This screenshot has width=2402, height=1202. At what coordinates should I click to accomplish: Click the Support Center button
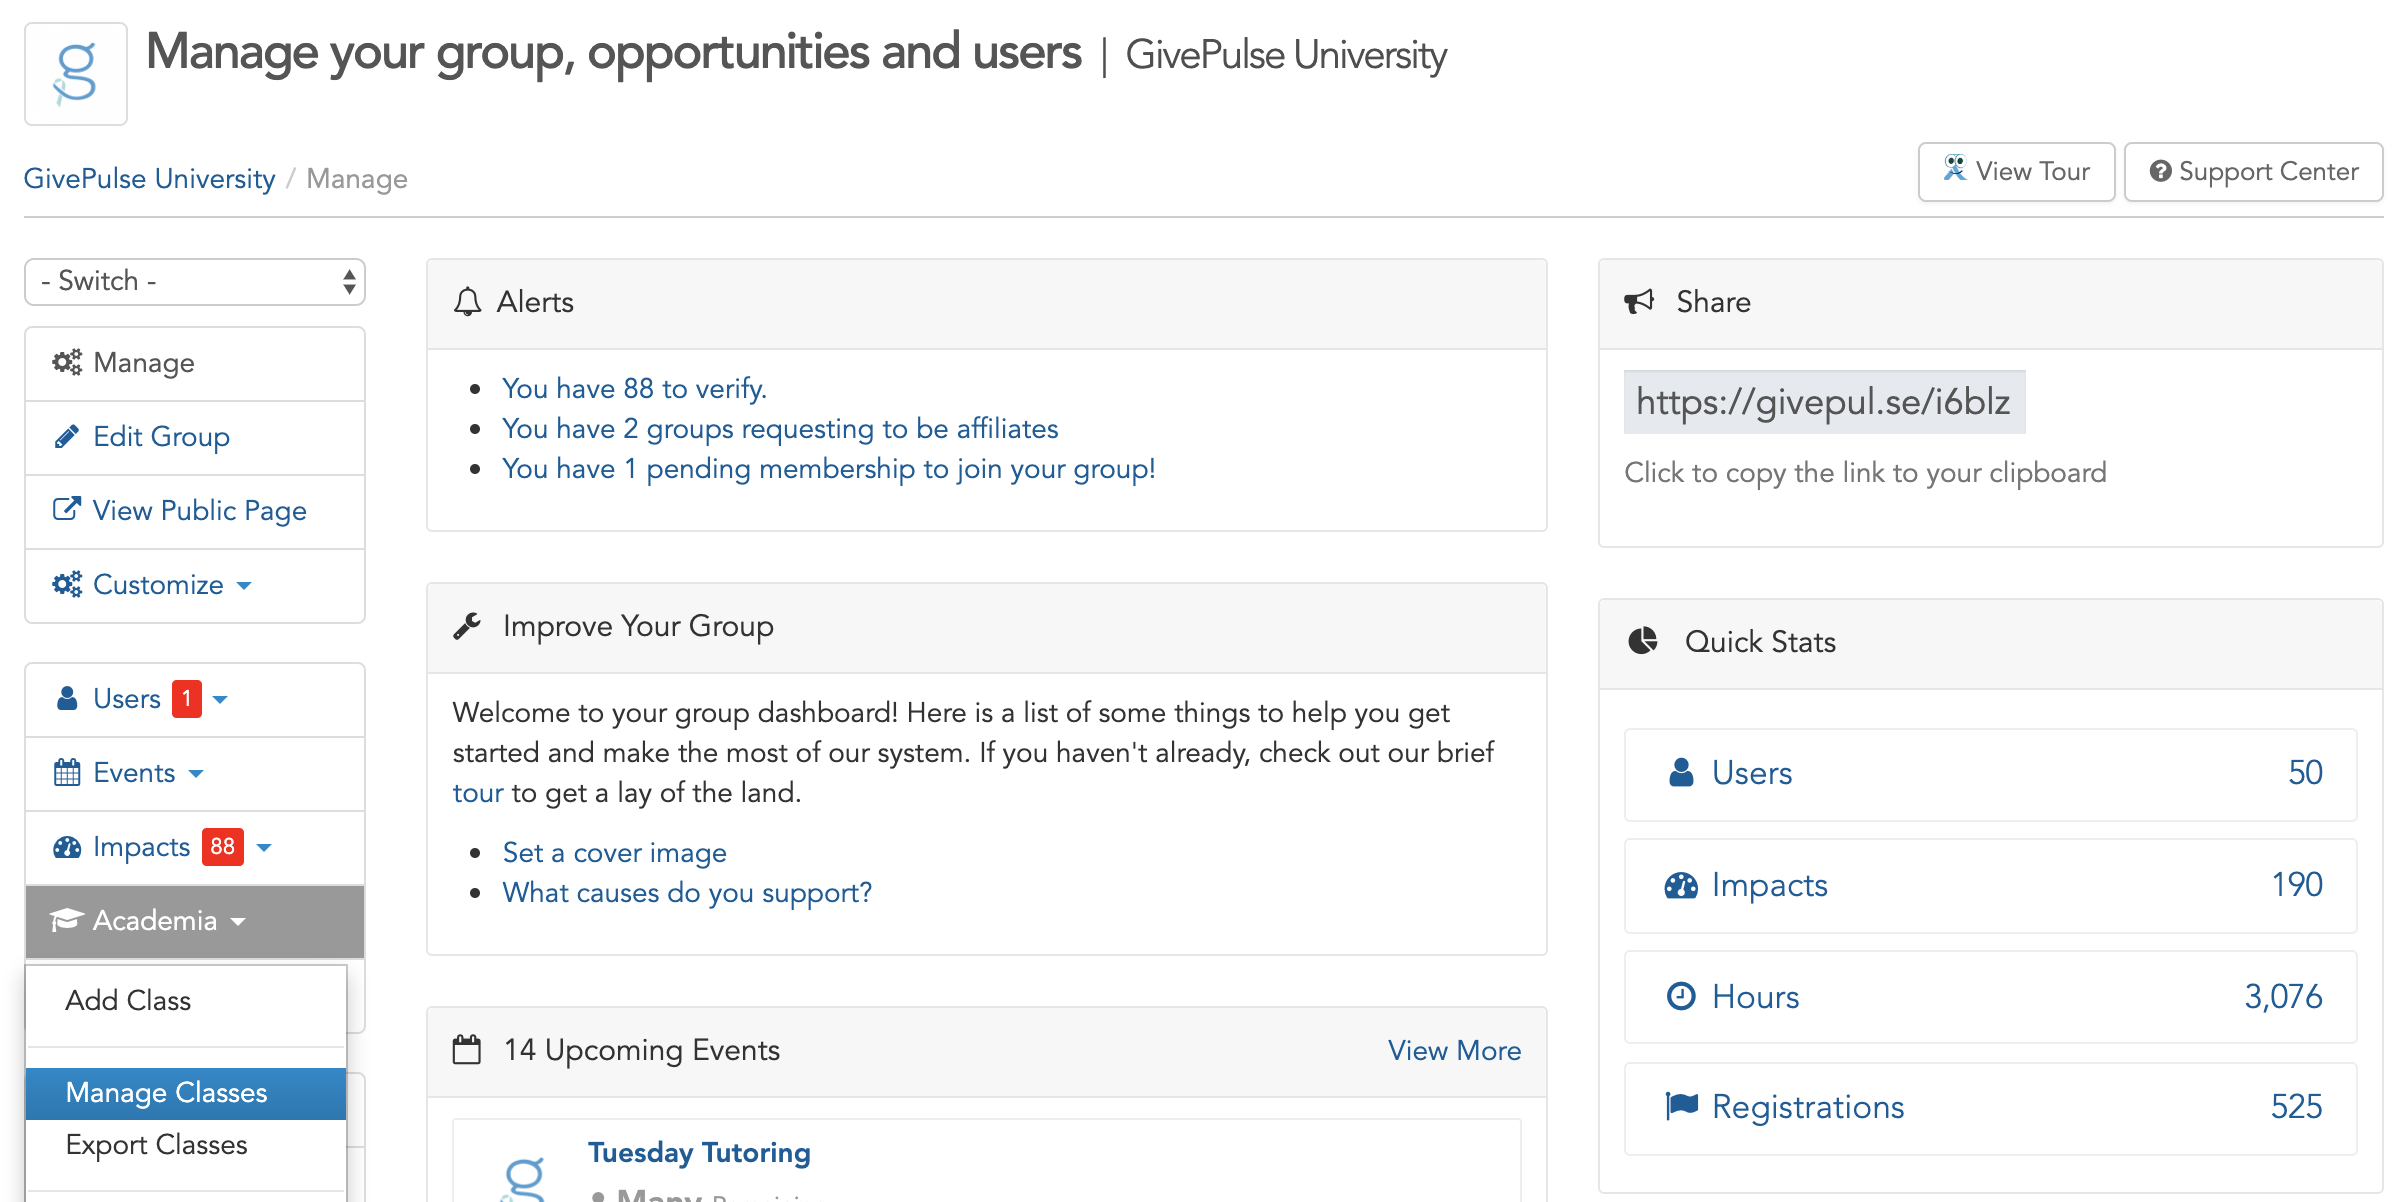[2253, 172]
